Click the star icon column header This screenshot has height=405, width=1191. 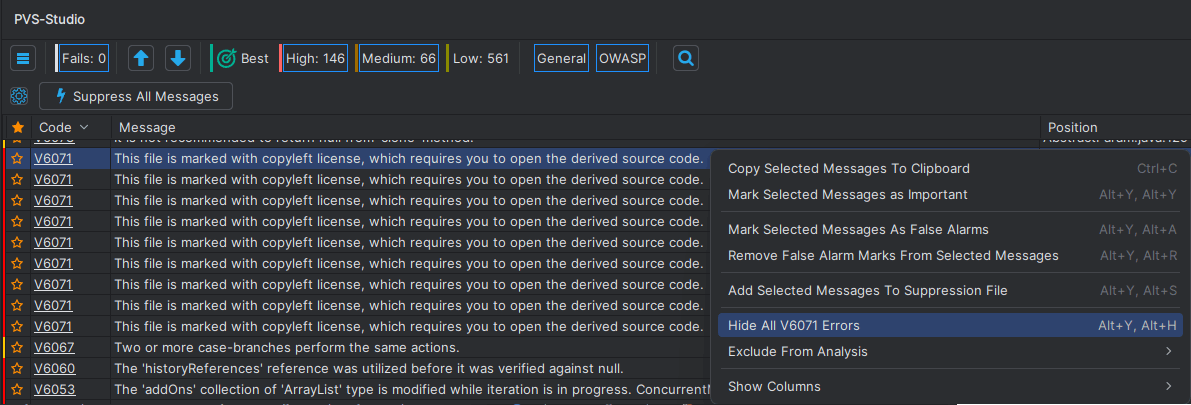[17, 127]
